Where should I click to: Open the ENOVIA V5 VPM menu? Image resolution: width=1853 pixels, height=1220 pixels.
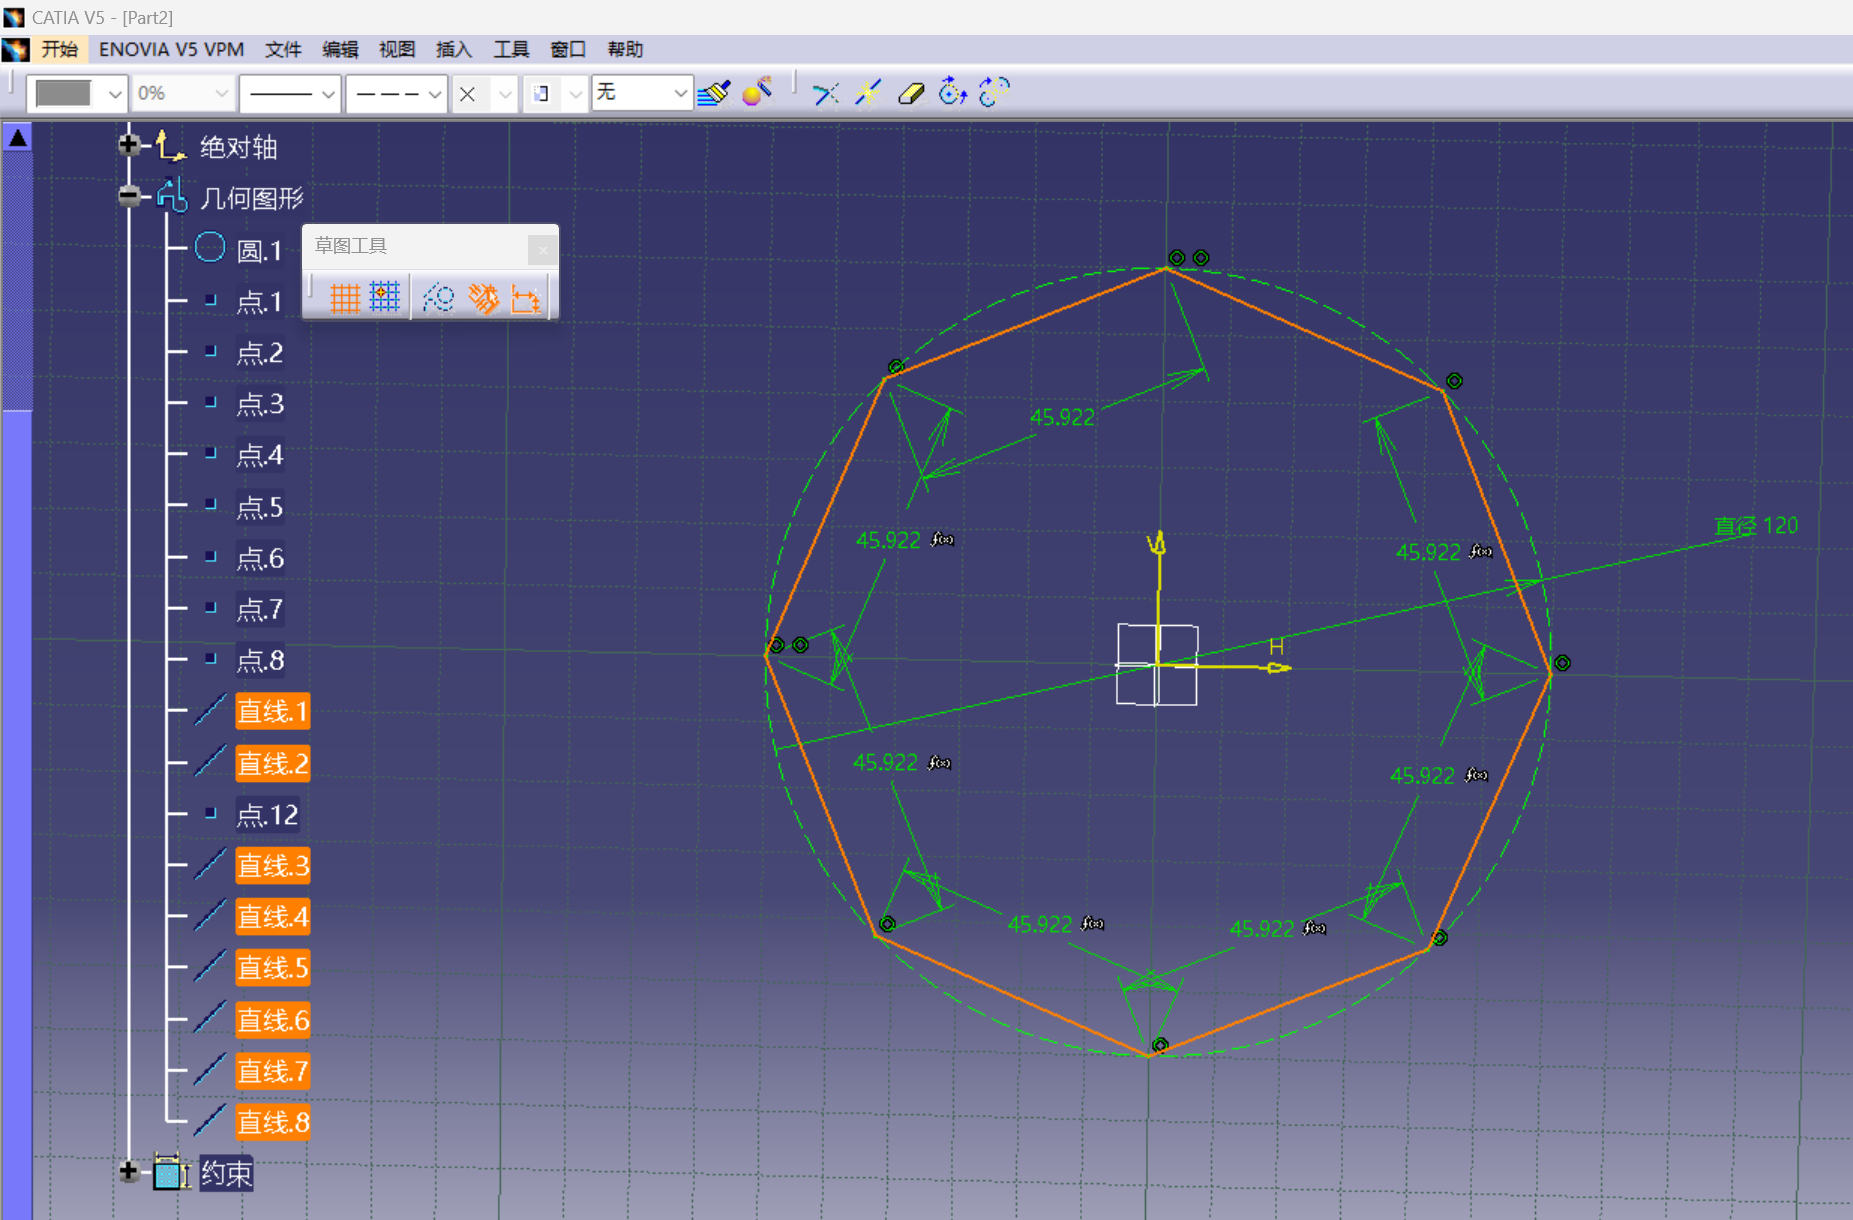tap(171, 49)
